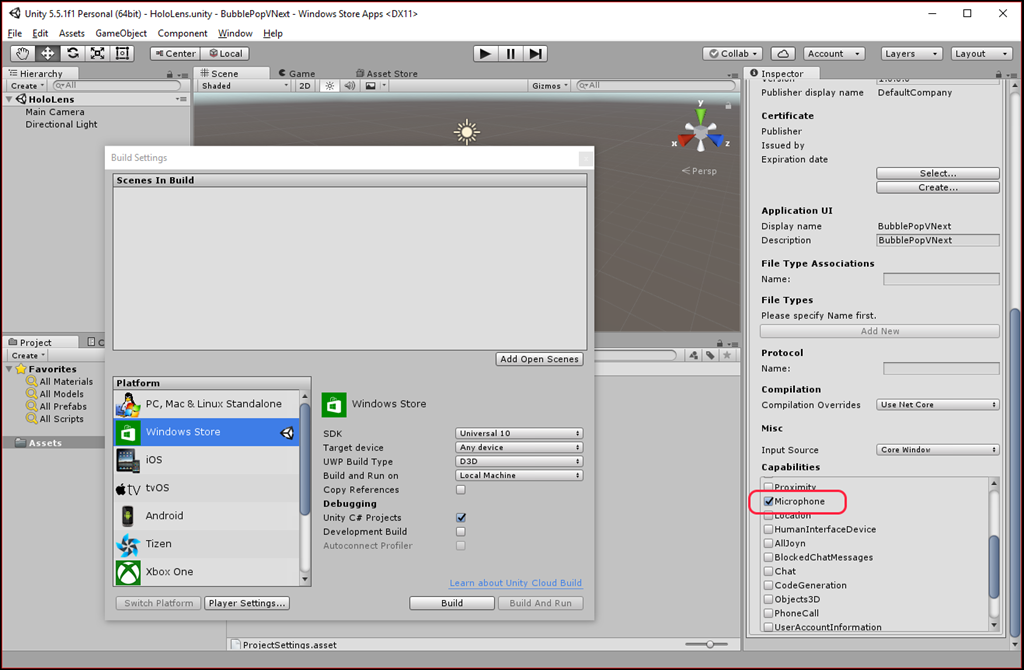
Task: Click the scene orientation gizmo
Action: click(x=701, y=131)
